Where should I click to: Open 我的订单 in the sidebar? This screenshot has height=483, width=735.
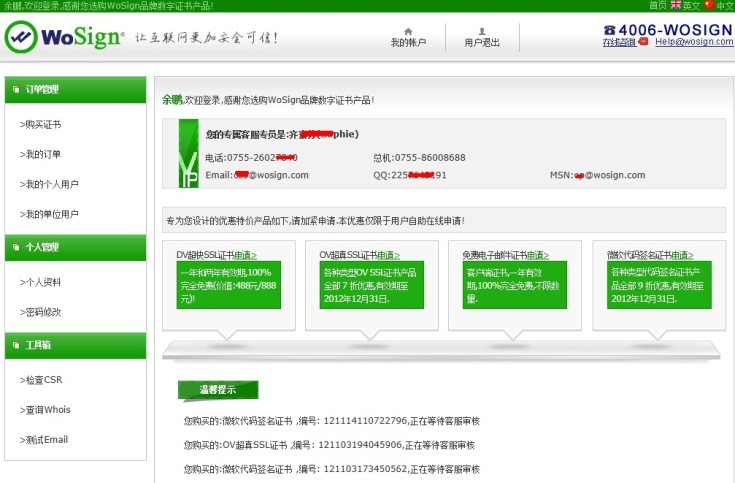[x=41, y=154]
